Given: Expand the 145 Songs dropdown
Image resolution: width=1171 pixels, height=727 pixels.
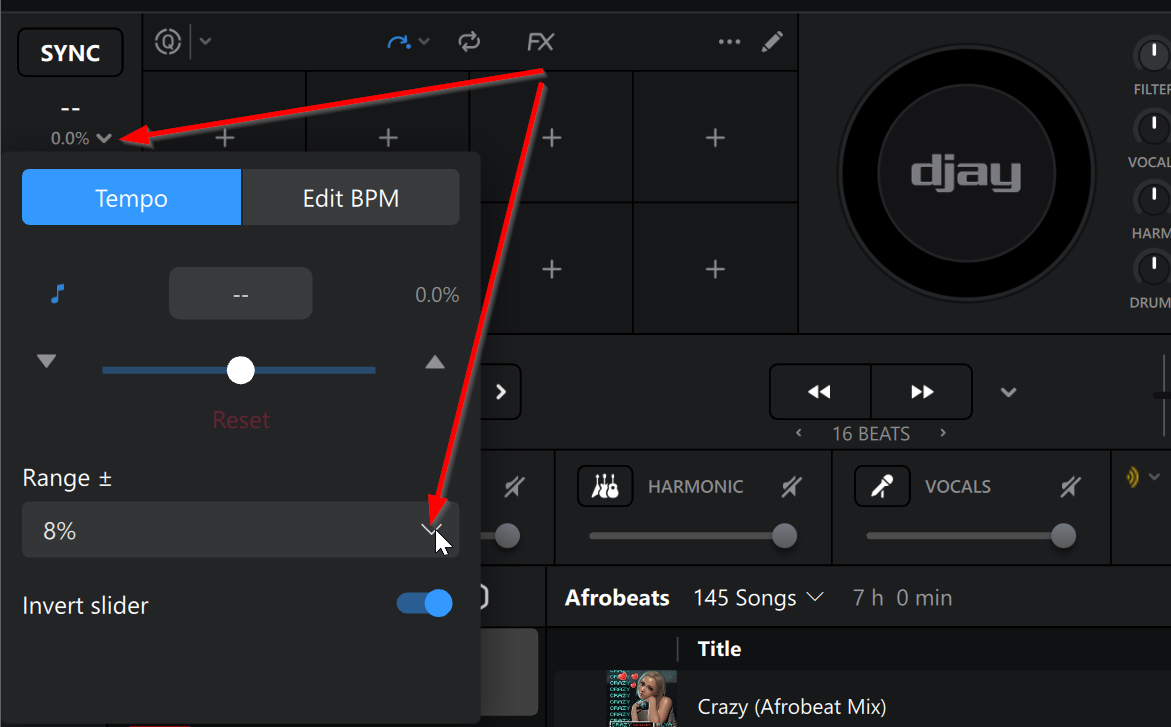Looking at the screenshot, I should 758,598.
